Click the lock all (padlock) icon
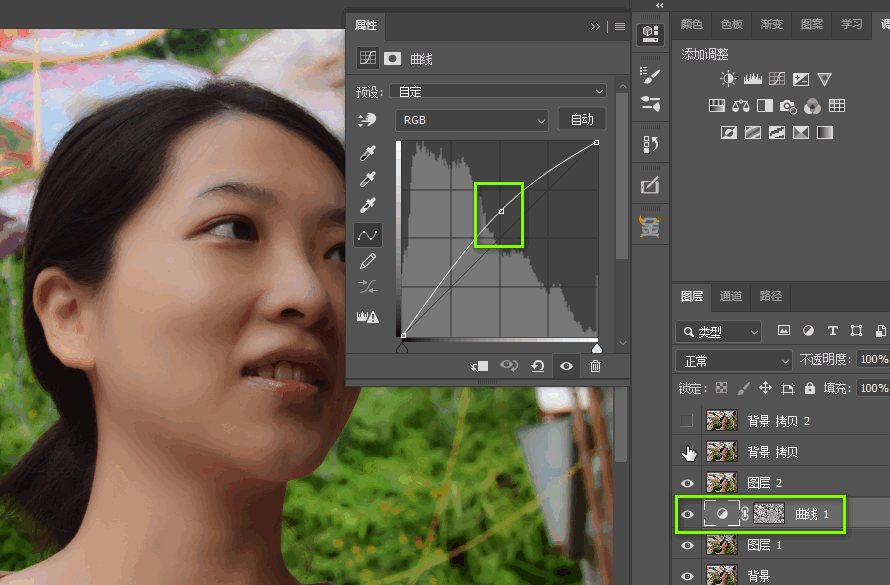 [x=811, y=388]
